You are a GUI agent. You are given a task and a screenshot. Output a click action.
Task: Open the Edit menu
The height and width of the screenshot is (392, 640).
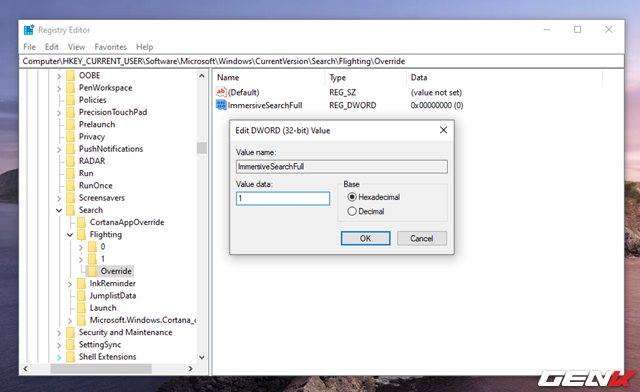click(x=51, y=47)
